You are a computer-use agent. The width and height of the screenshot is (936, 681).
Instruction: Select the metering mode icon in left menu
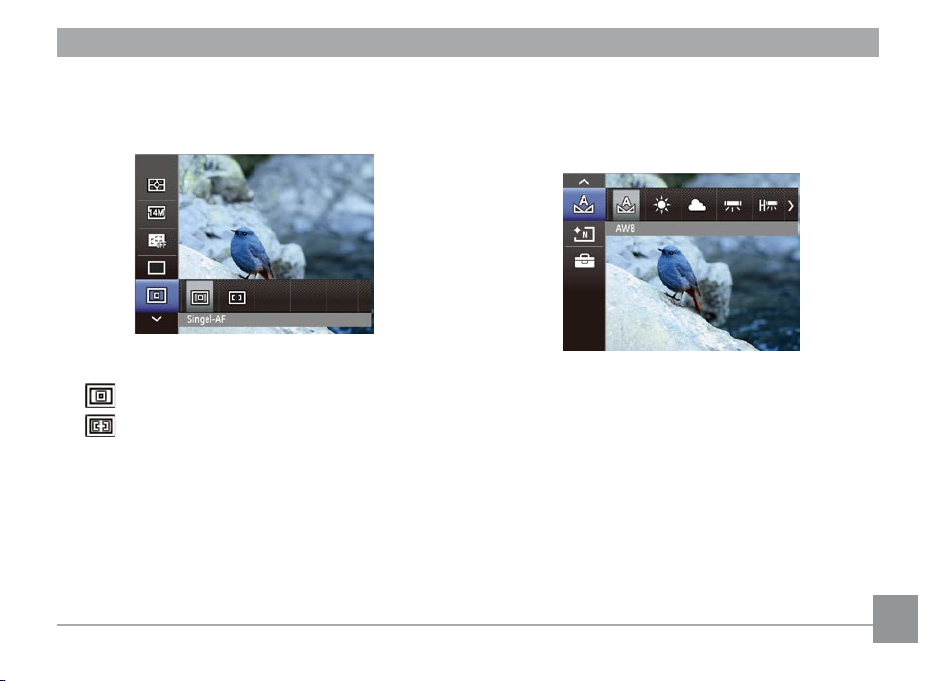(156, 185)
